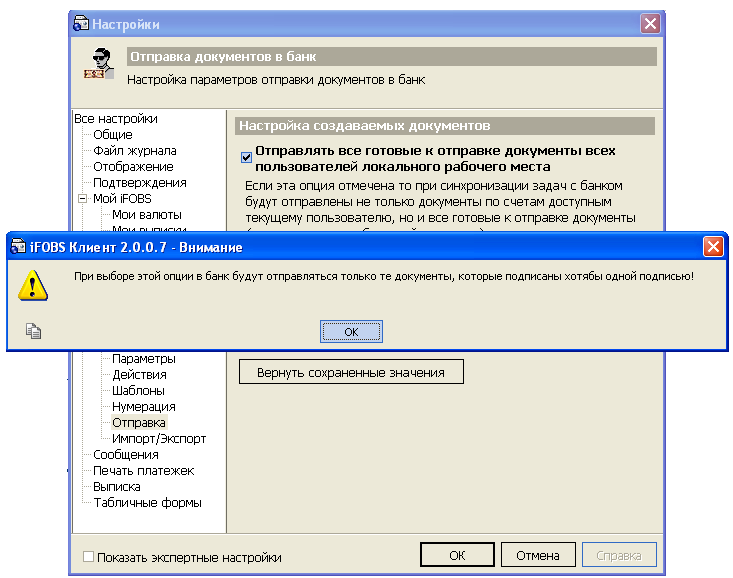
Task: Select 'Все настройки' tree root
Action: (116, 119)
